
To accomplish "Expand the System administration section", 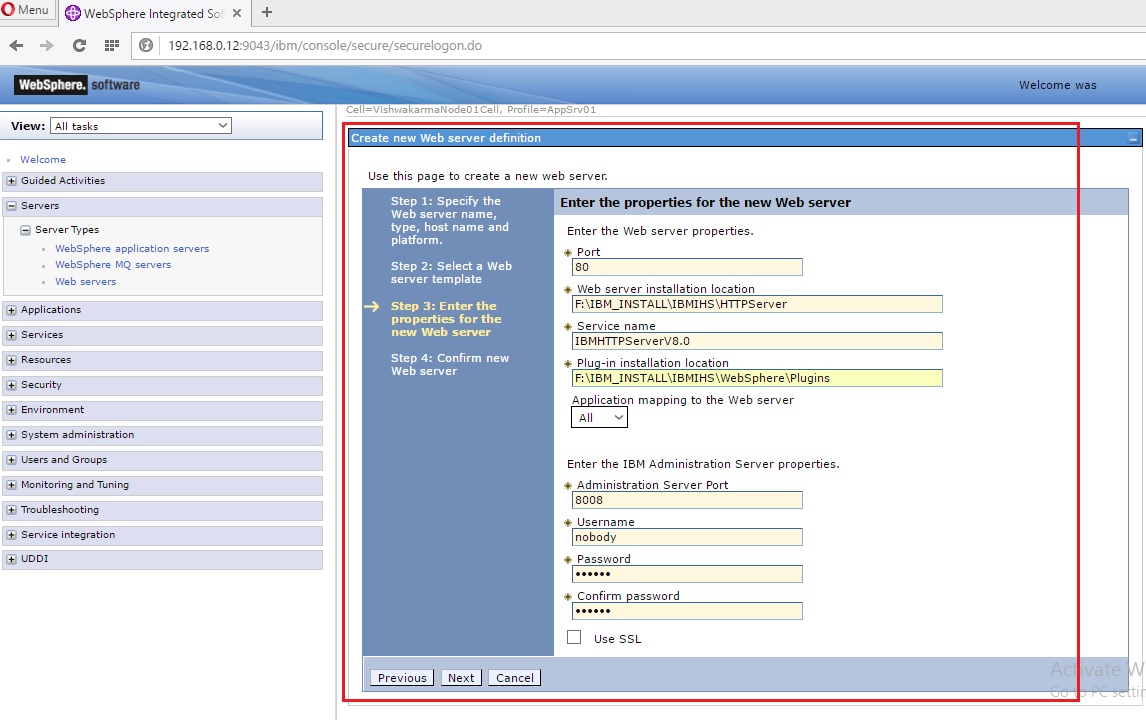I will coord(10,435).
